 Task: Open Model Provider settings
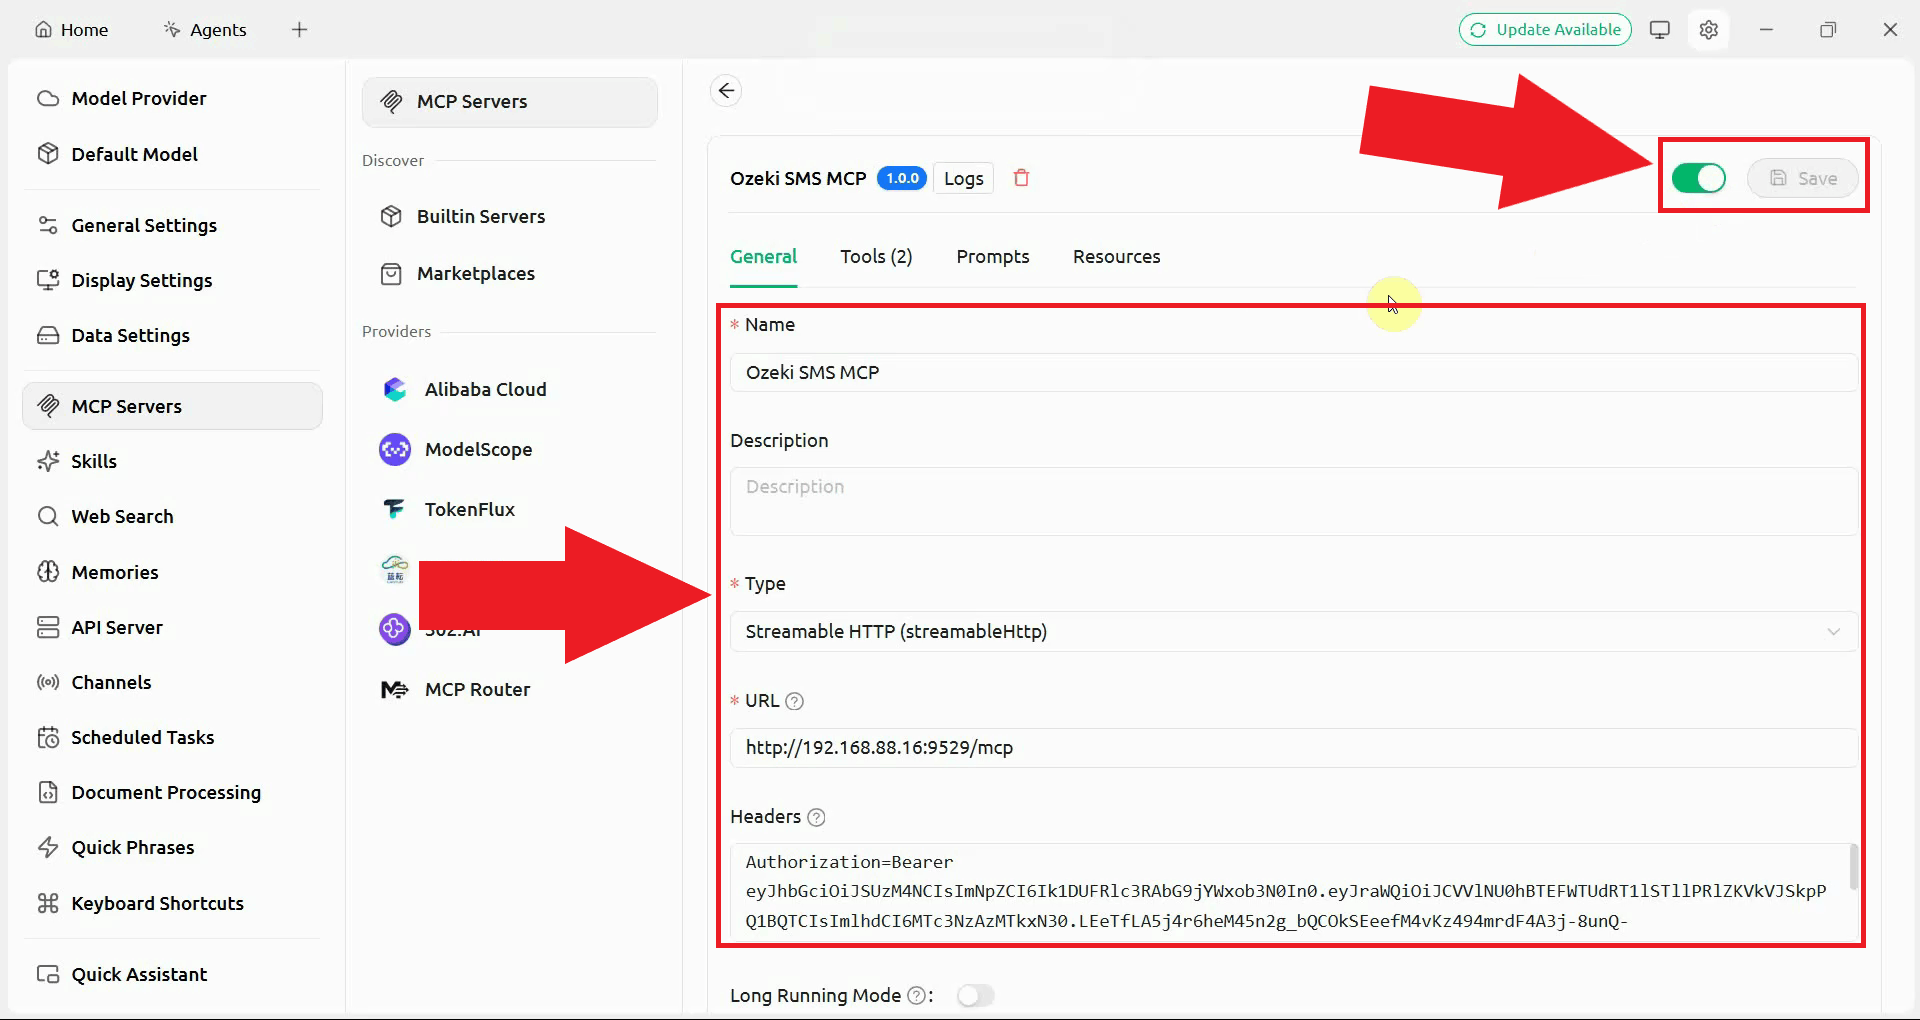pos(172,98)
